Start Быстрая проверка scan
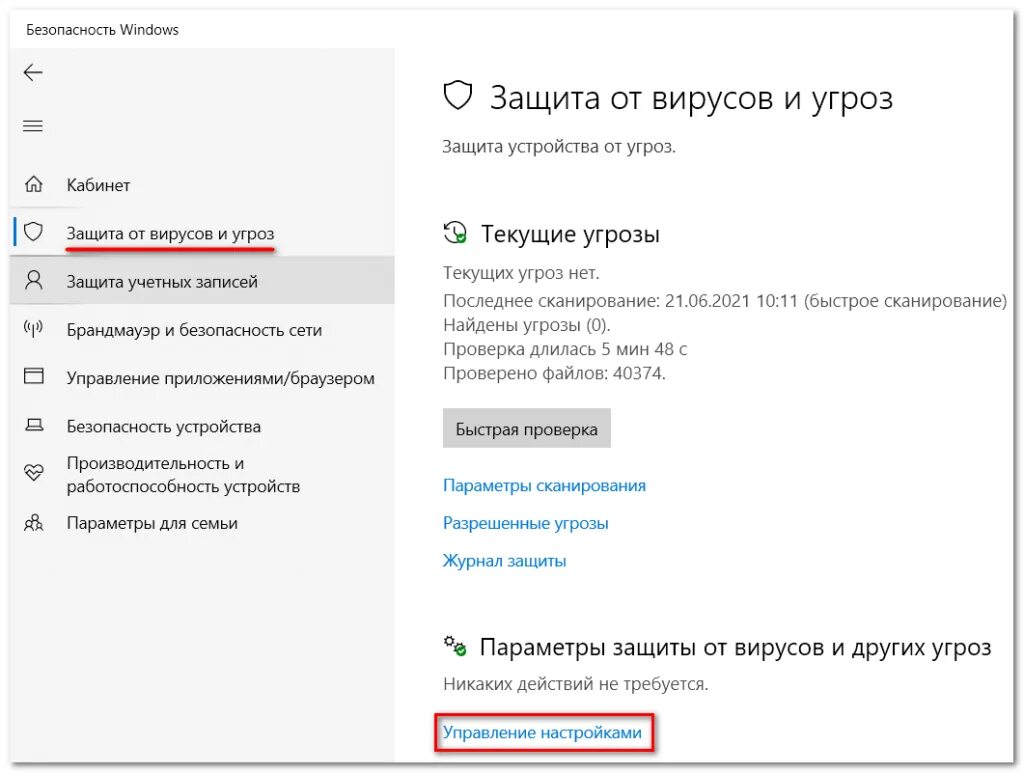1024x773 pixels. (526, 428)
